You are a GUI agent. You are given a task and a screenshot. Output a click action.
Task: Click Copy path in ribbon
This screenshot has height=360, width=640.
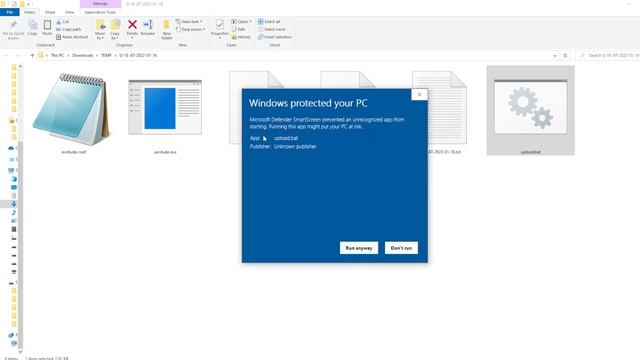(69, 29)
